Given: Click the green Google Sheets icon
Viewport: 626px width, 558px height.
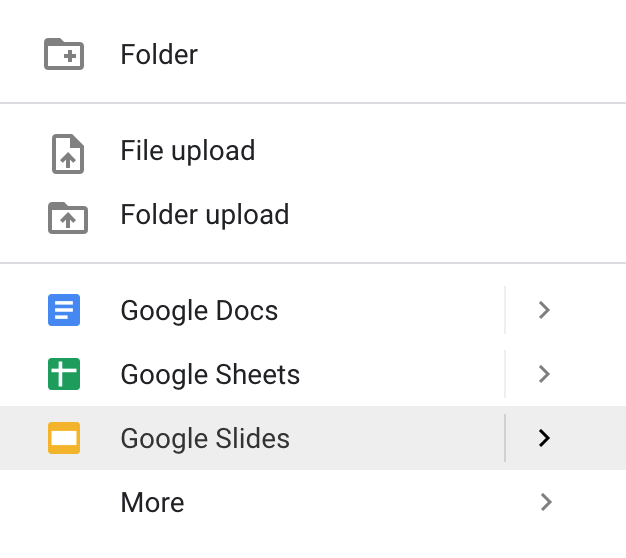Looking at the screenshot, I should (64, 374).
